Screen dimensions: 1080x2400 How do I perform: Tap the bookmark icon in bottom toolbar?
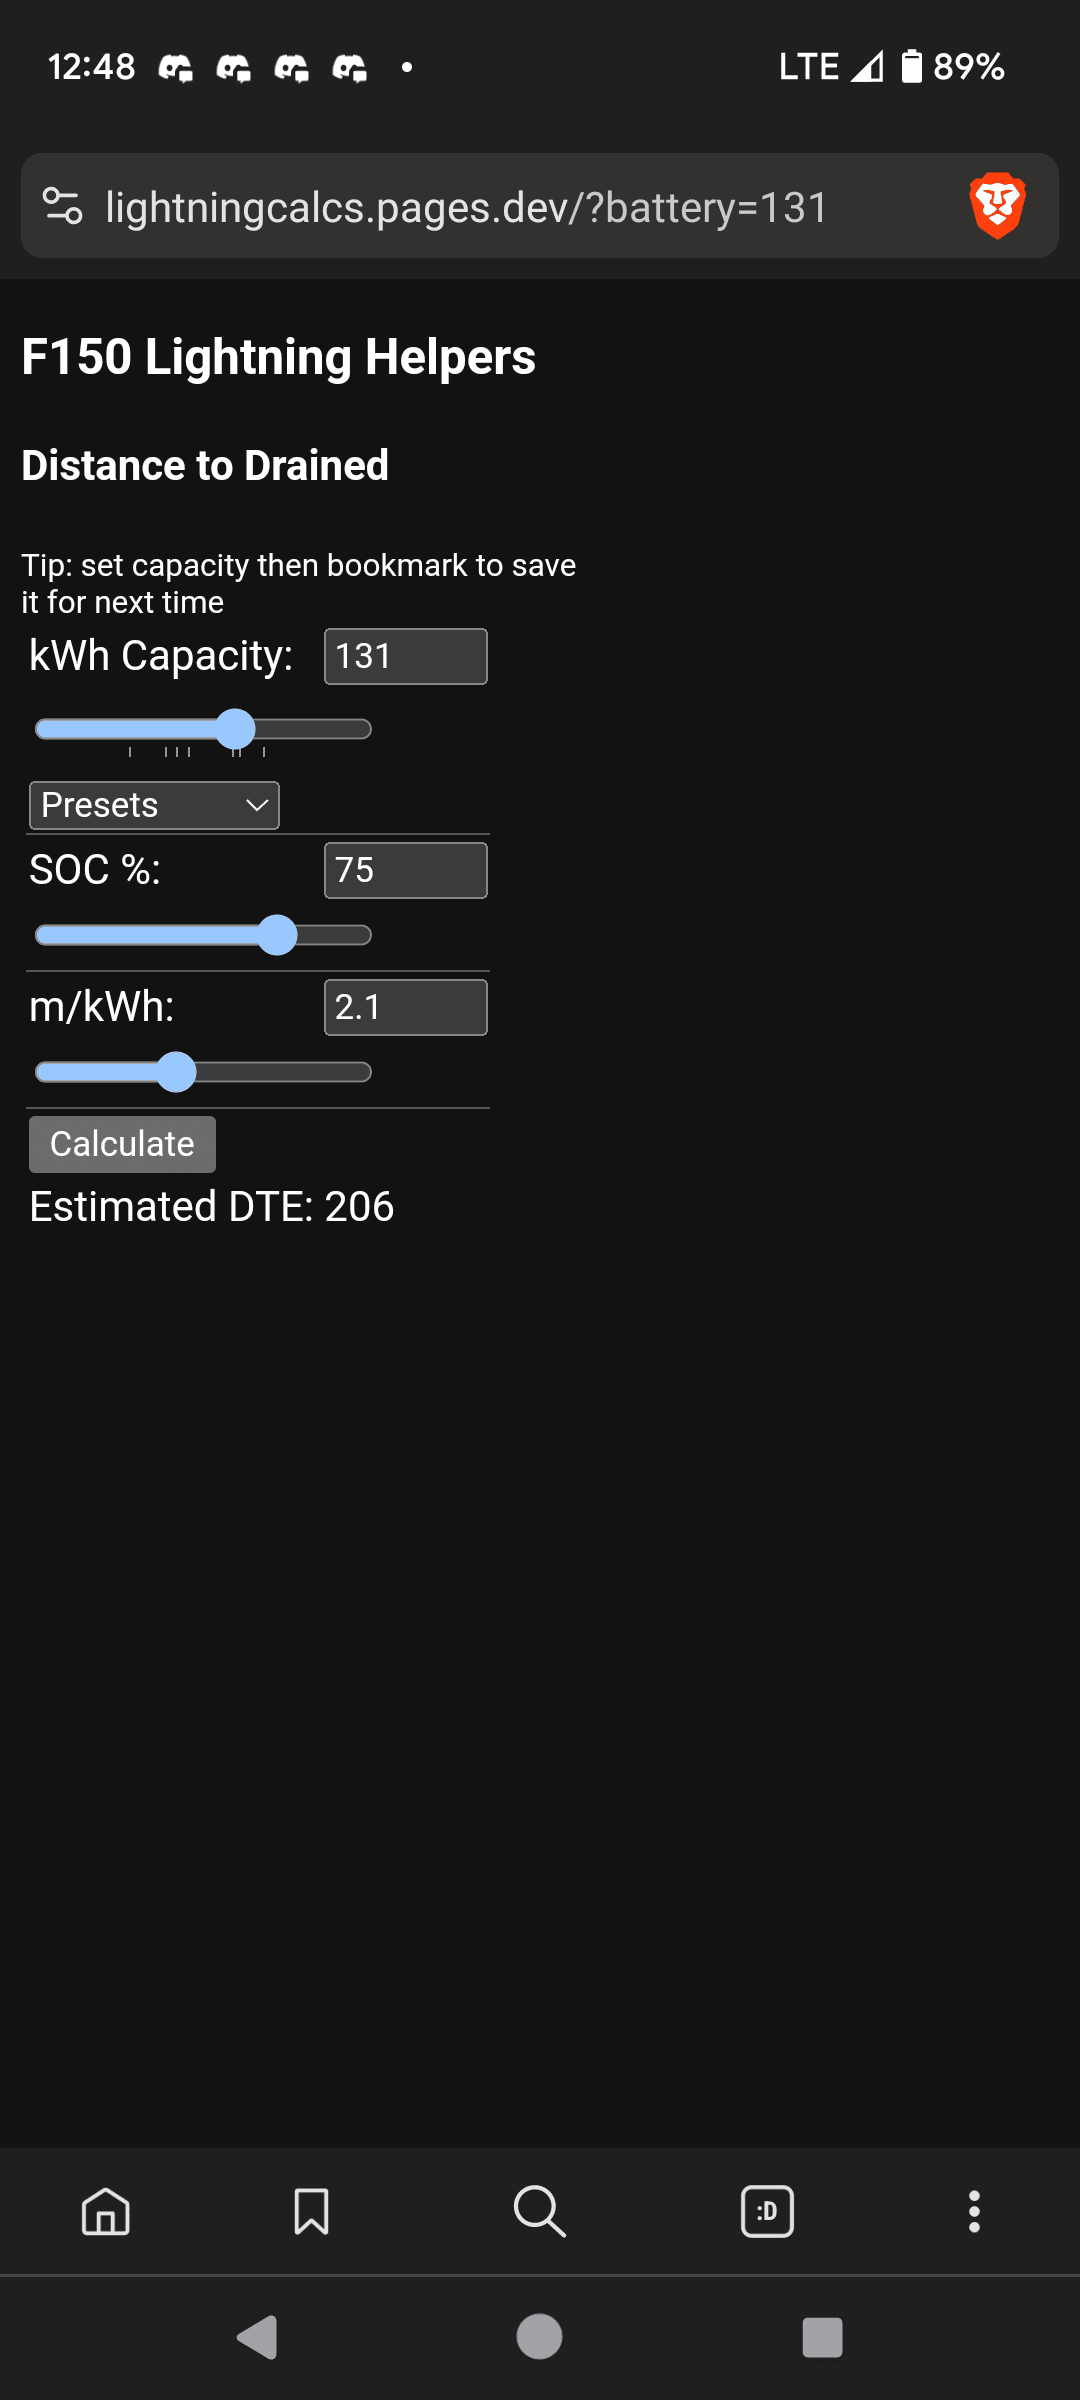coord(311,2211)
